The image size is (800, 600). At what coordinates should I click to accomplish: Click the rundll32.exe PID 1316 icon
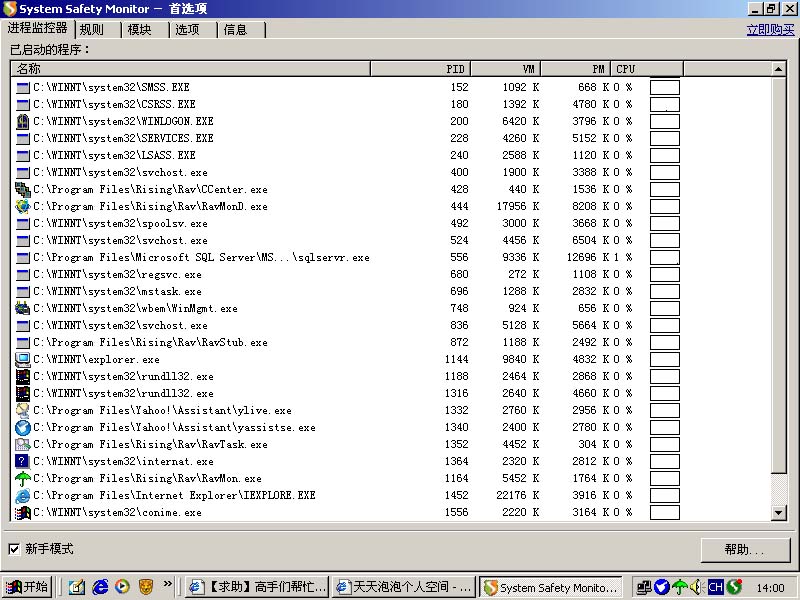click(22, 393)
